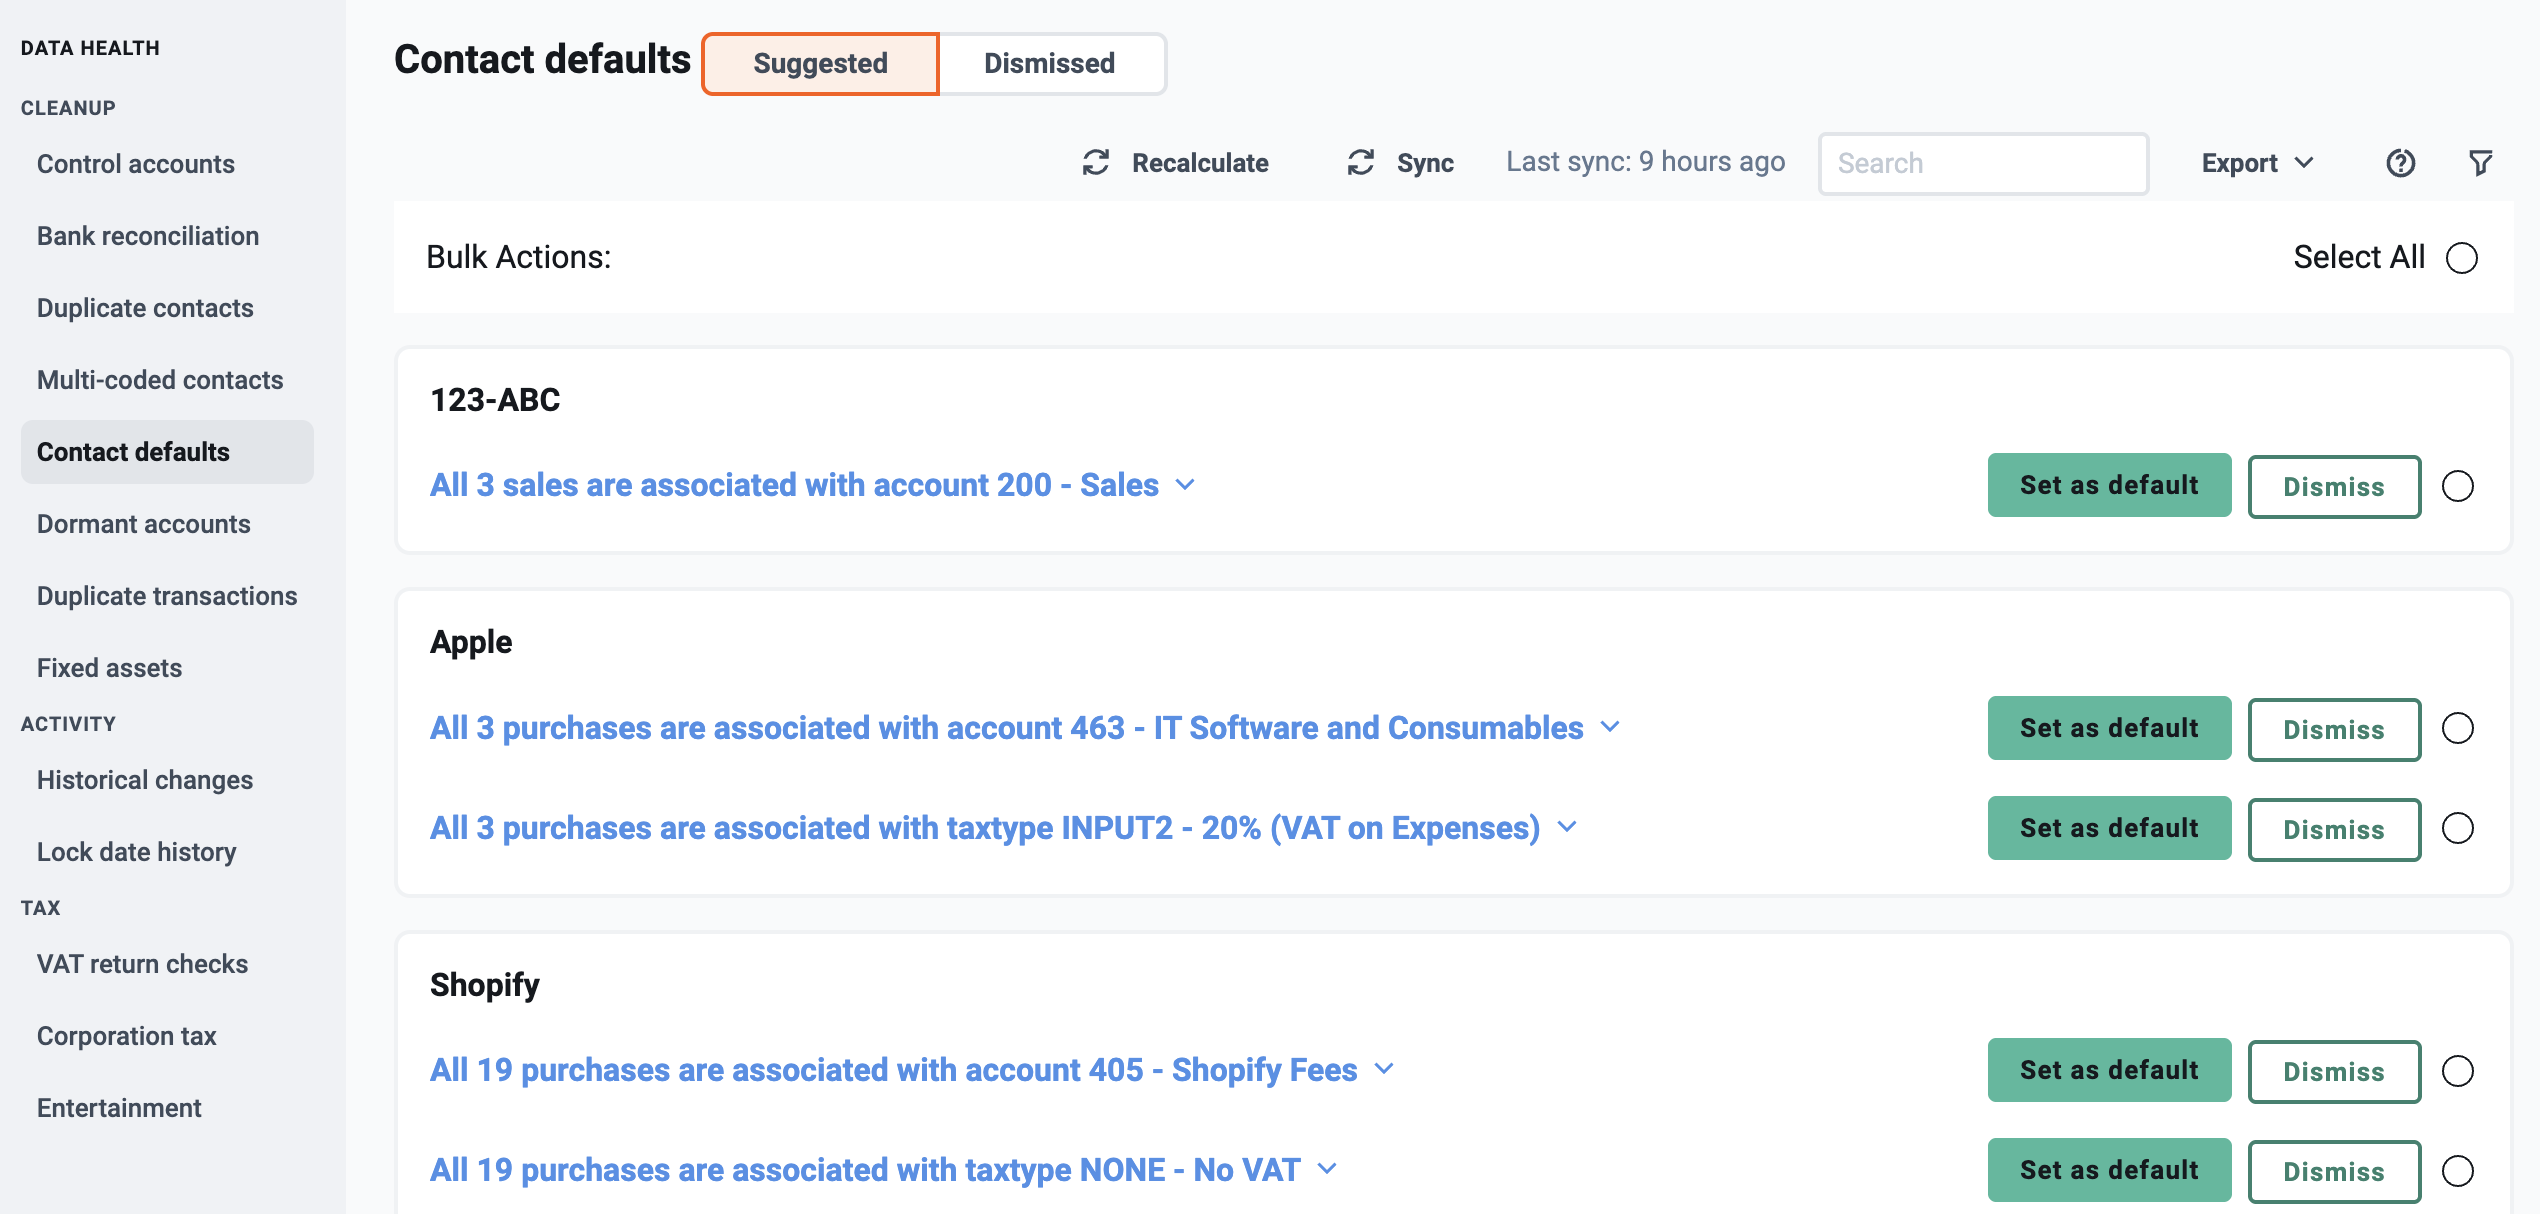Open Bank reconciliation in sidebar

148,236
